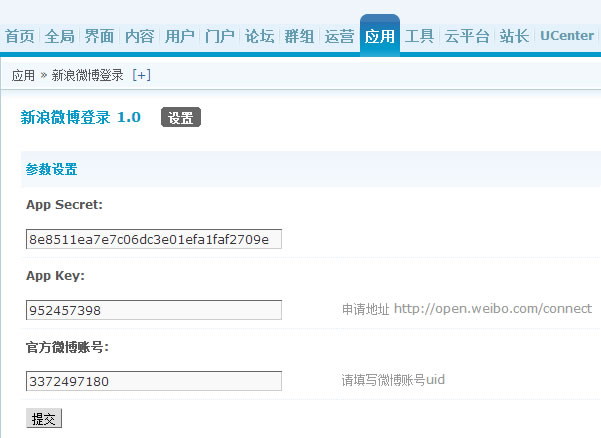Submit the form with 提交 button
This screenshot has height=438, width=601.
point(44,418)
